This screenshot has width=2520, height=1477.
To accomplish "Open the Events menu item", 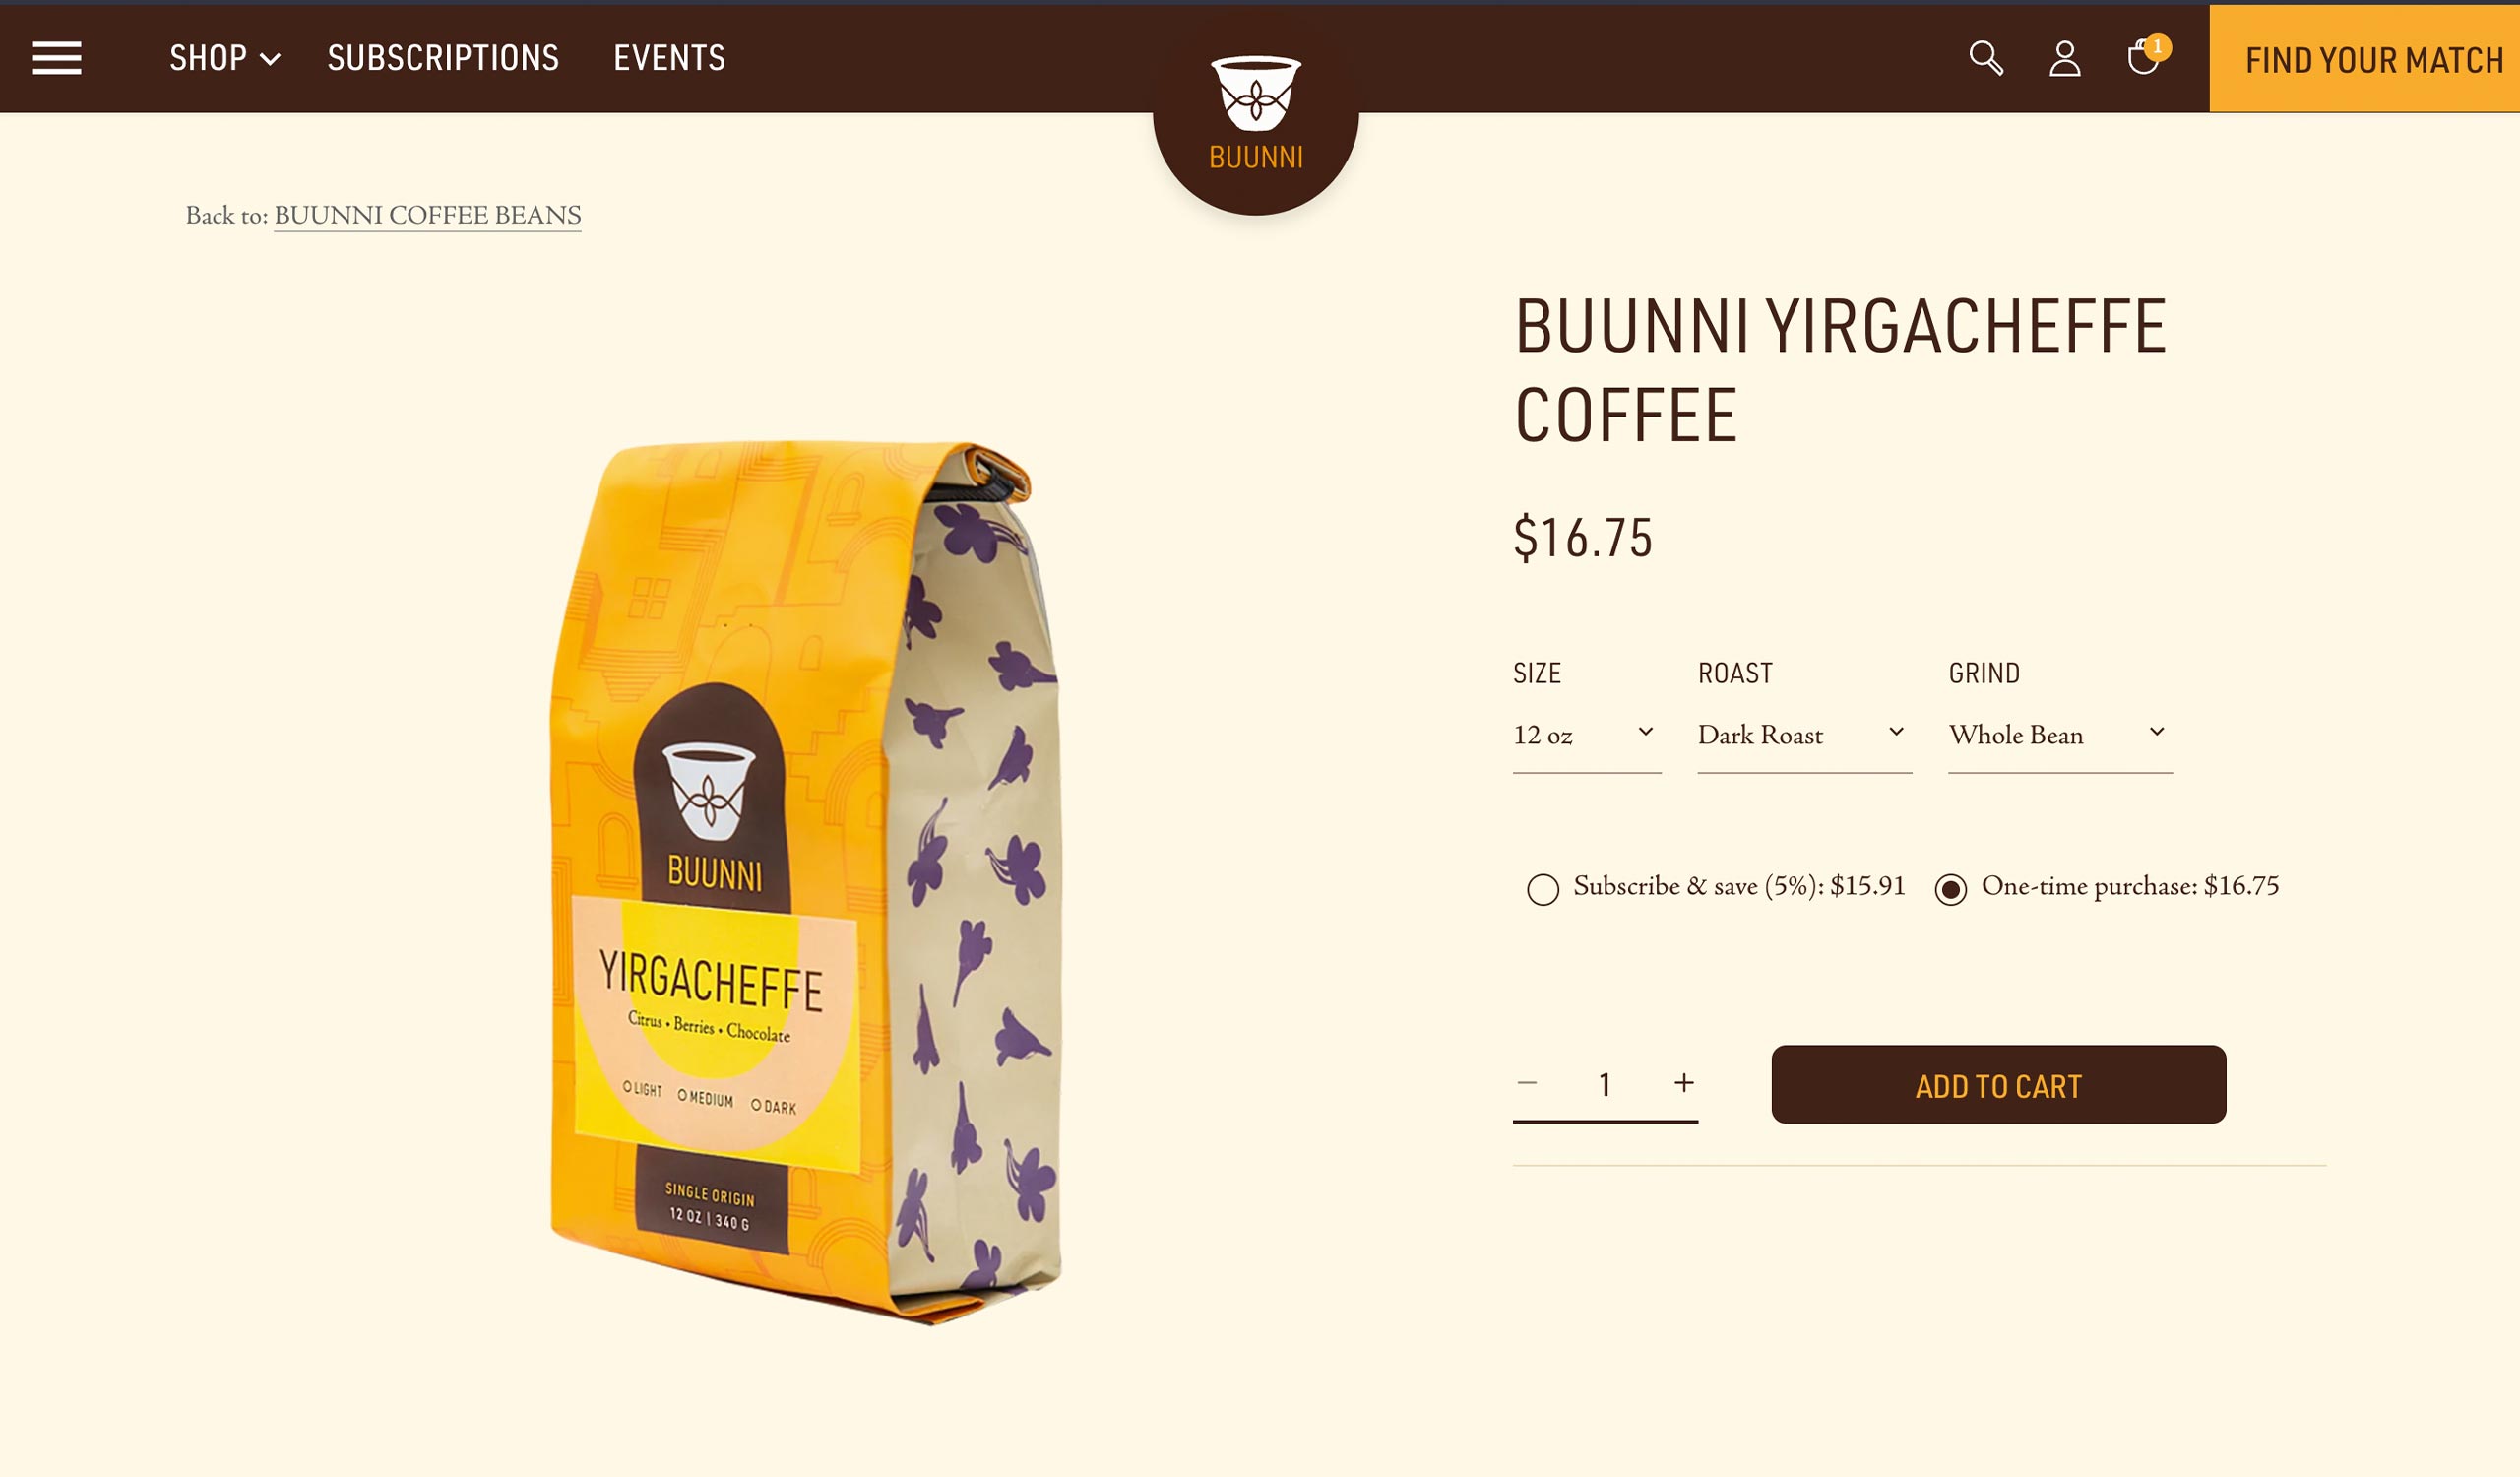I will 670,58.
